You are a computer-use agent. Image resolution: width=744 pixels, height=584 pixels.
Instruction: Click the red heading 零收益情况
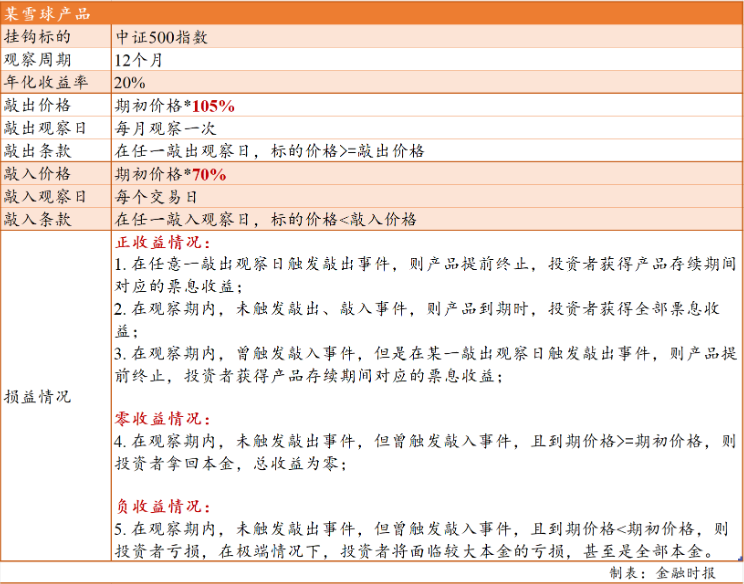click(163, 419)
